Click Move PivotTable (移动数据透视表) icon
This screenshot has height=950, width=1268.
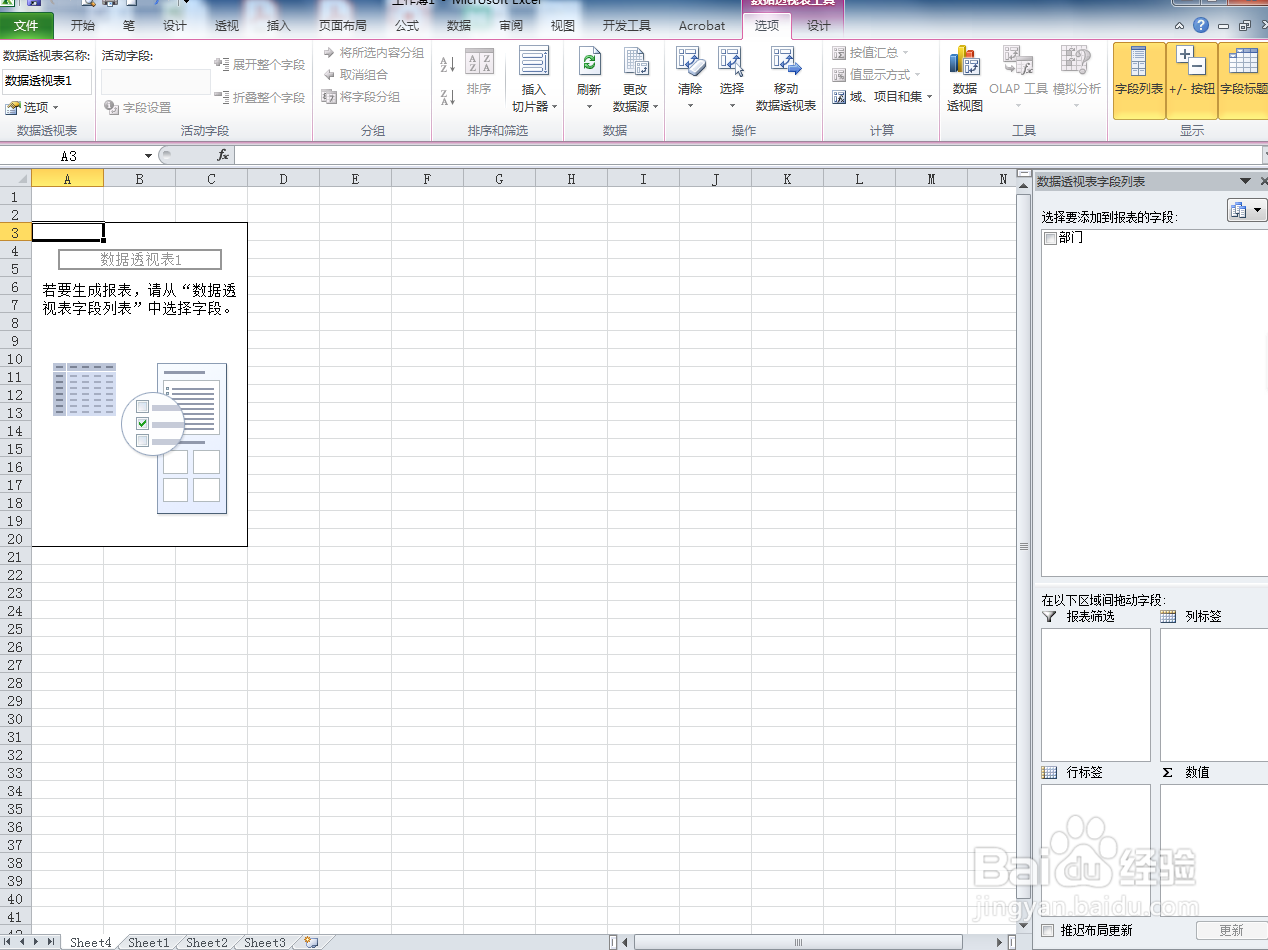[786, 63]
